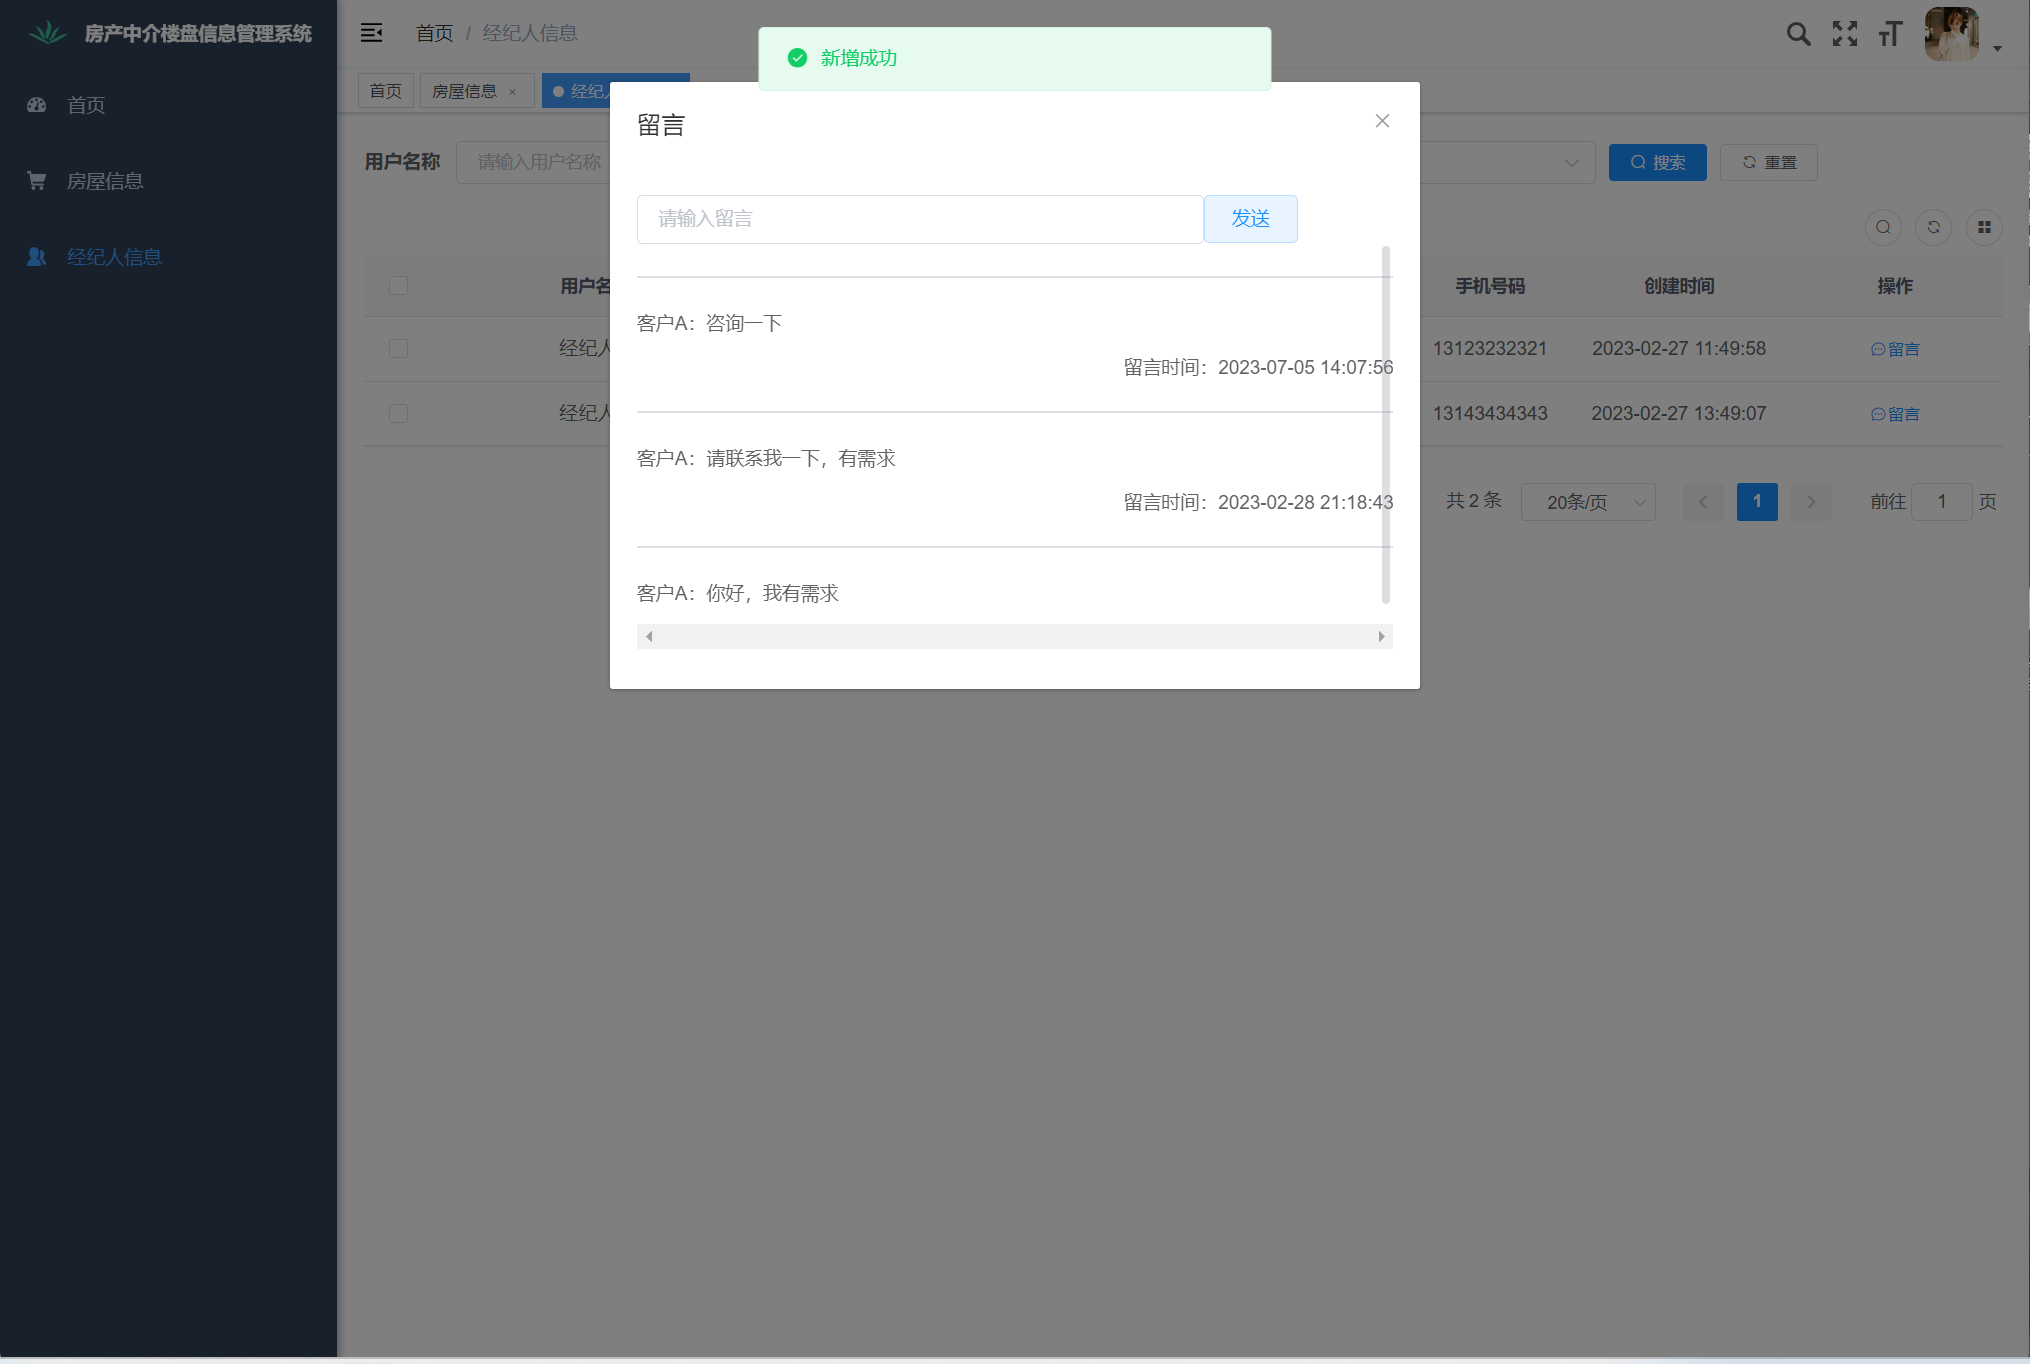Viewport: 2030px width, 1364px height.
Task: Click the 重置 reset button
Action: pos(1768,162)
